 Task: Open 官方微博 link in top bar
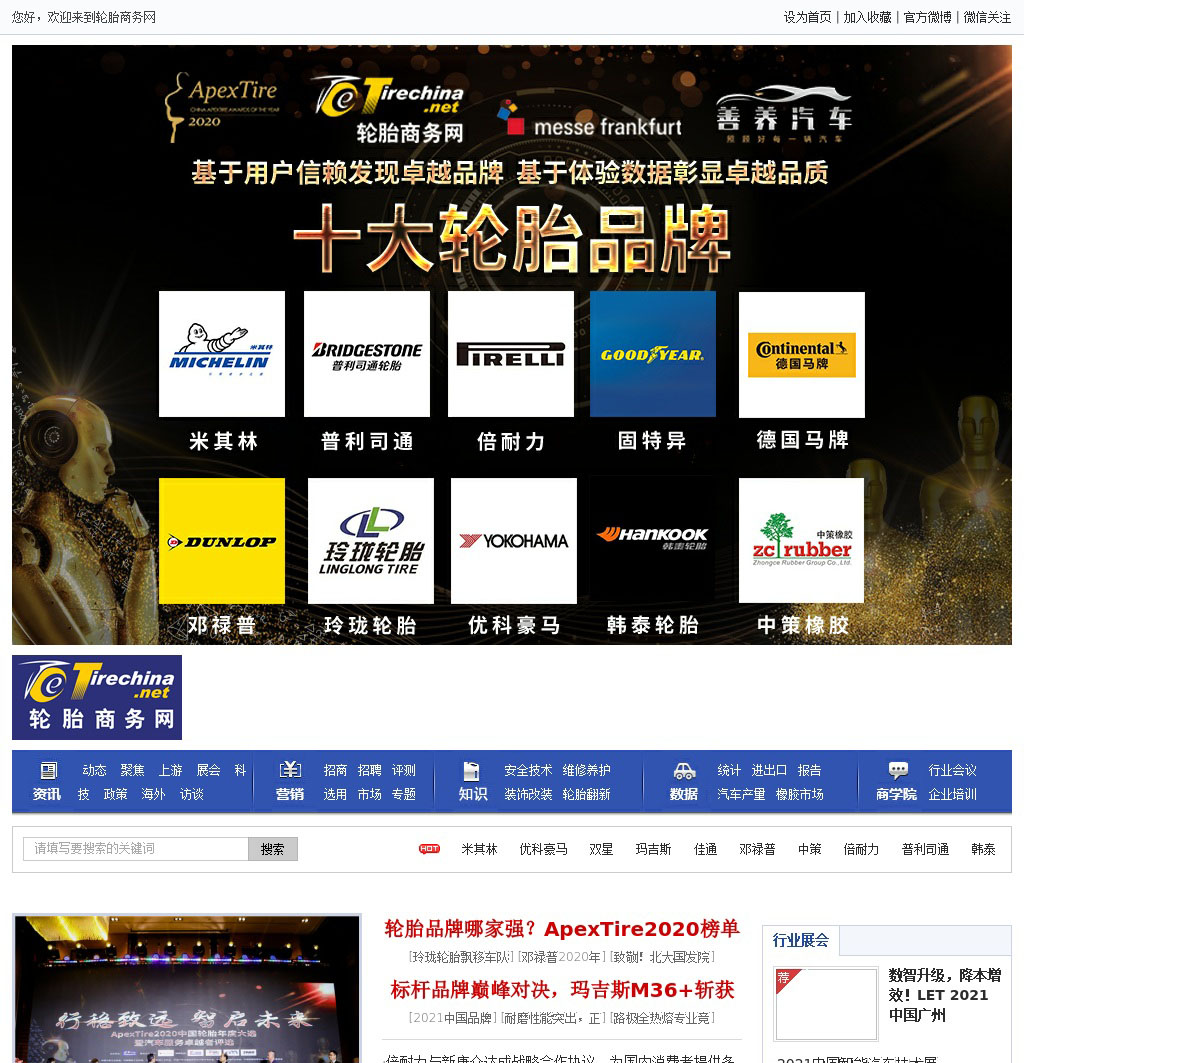tap(928, 17)
